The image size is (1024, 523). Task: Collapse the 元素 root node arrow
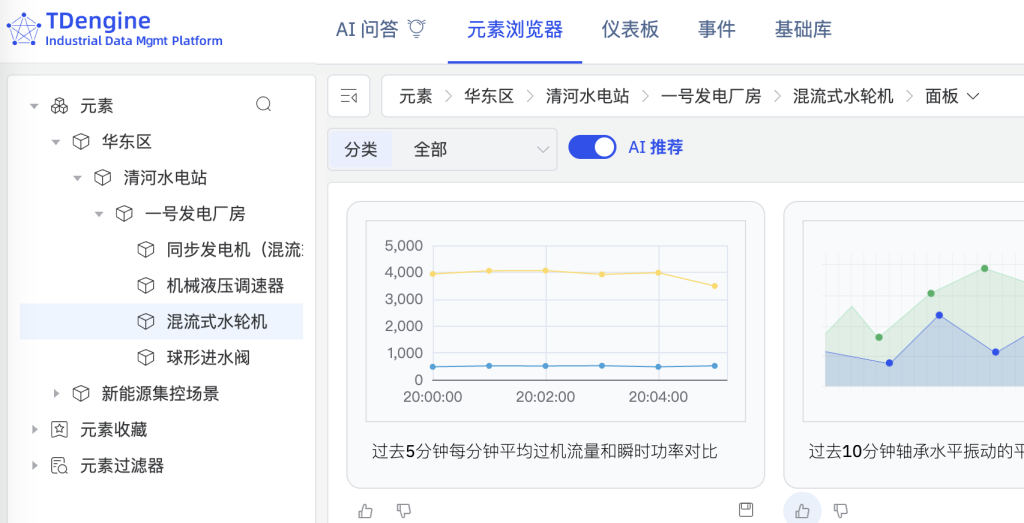[x=35, y=106]
